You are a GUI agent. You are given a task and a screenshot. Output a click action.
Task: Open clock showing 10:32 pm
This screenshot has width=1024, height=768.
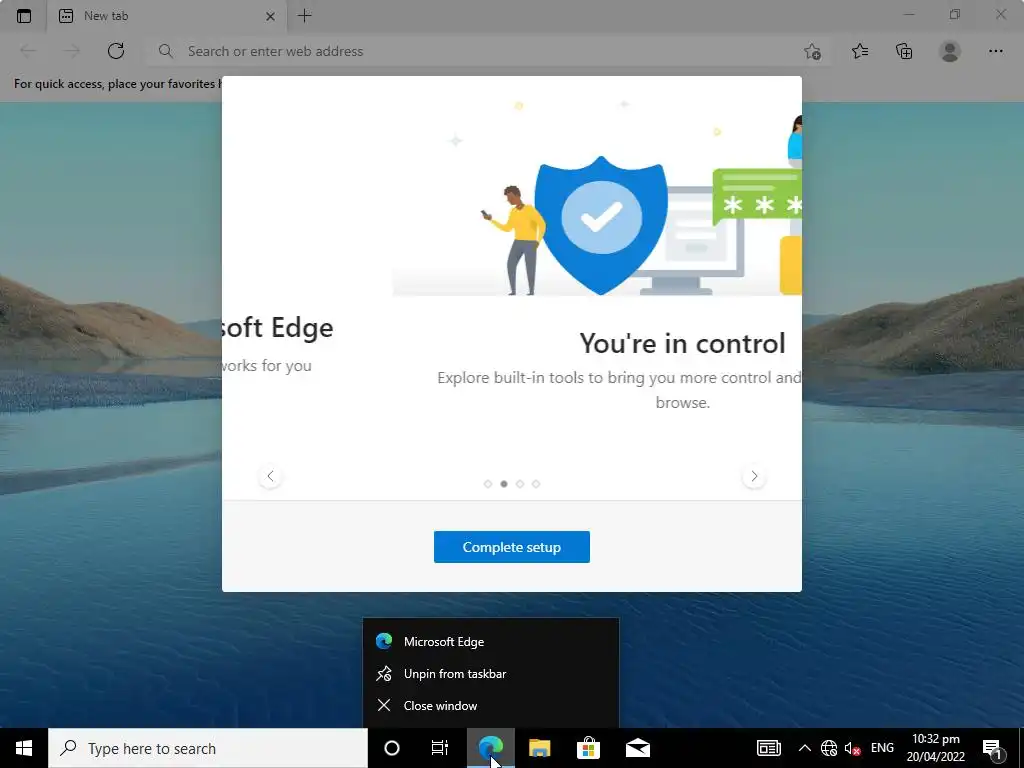936,748
